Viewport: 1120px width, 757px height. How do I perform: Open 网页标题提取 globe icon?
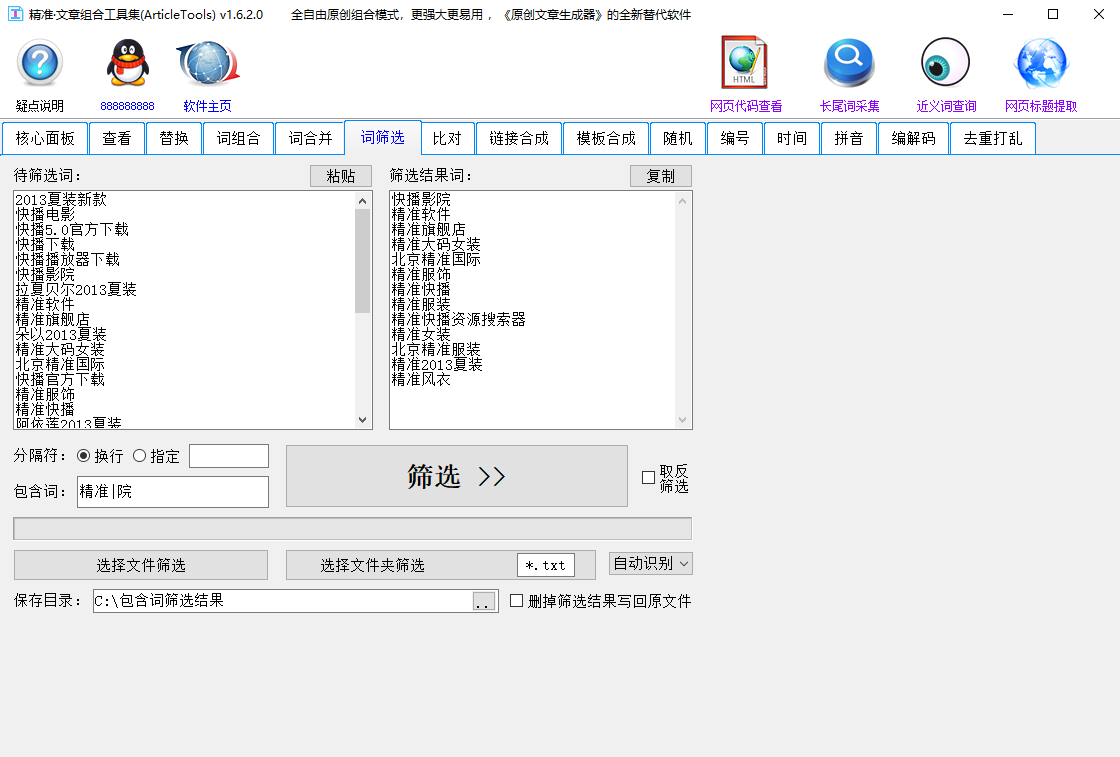tap(1041, 63)
